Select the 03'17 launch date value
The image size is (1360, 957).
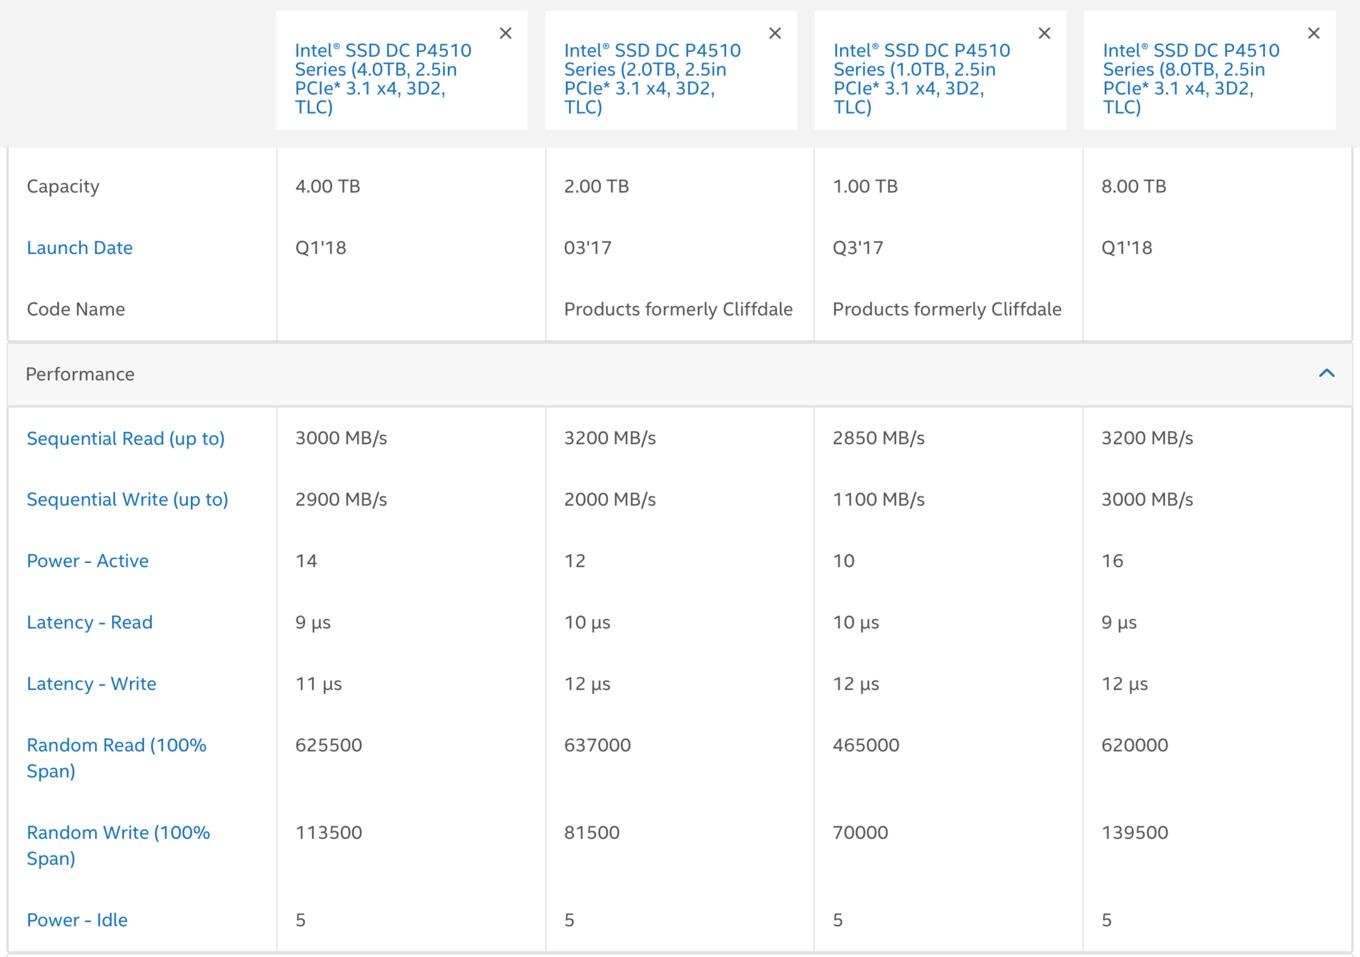point(588,248)
